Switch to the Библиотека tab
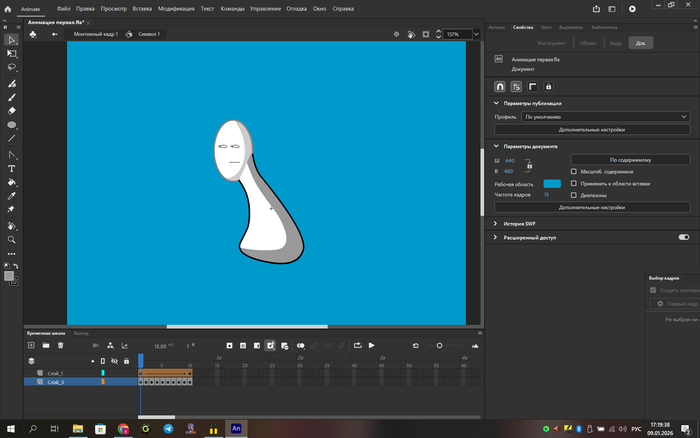Image resolution: width=700 pixels, height=438 pixels. pos(604,28)
